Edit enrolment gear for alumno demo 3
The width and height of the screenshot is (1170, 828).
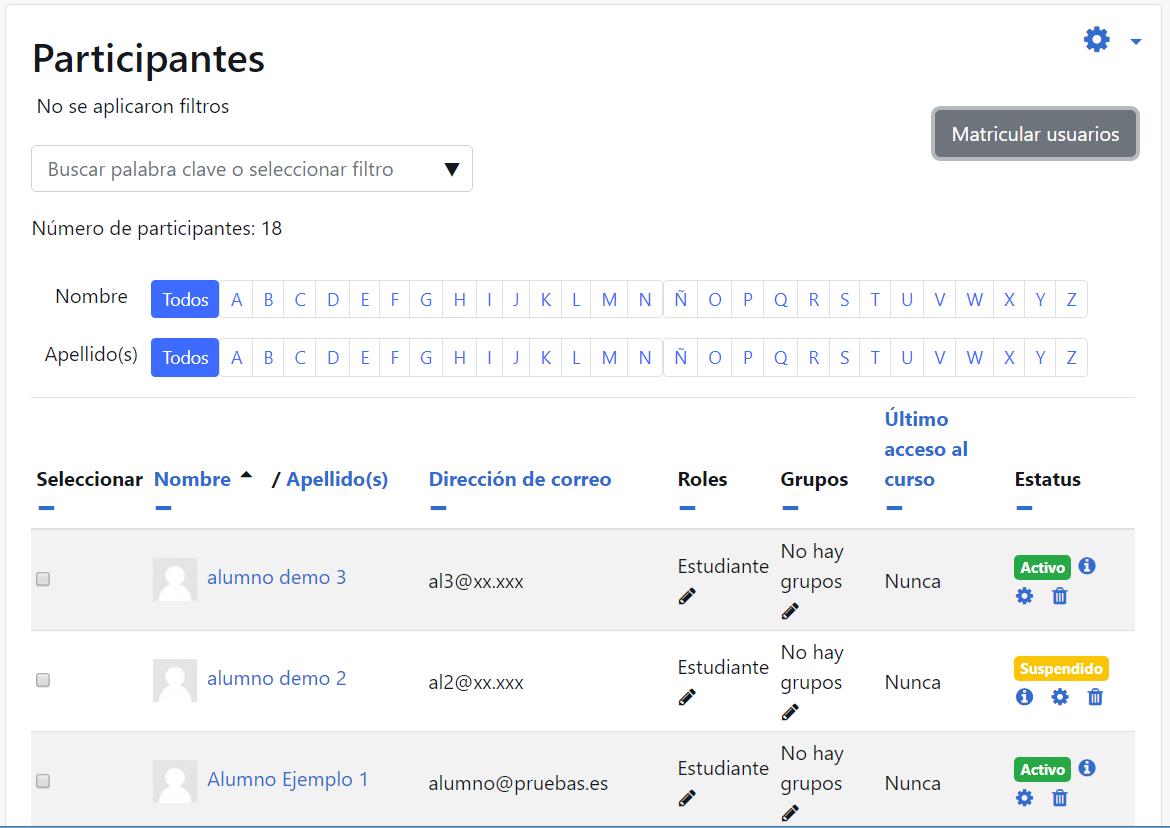point(1024,596)
